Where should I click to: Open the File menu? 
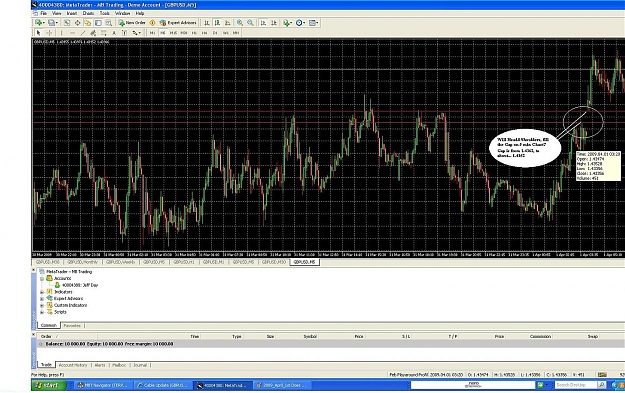[43, 13]
